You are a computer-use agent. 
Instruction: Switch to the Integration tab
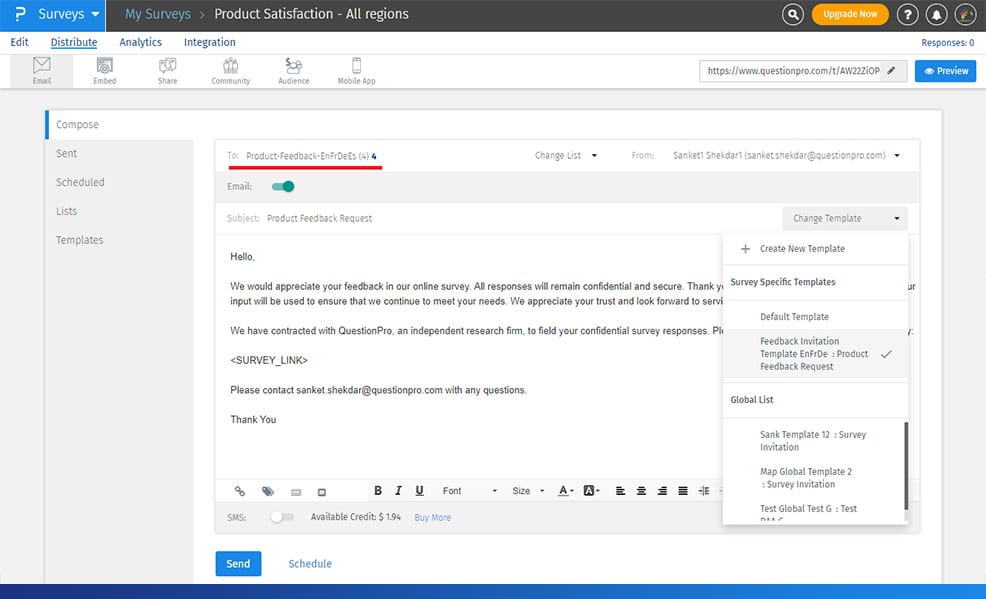pos(209,42)
